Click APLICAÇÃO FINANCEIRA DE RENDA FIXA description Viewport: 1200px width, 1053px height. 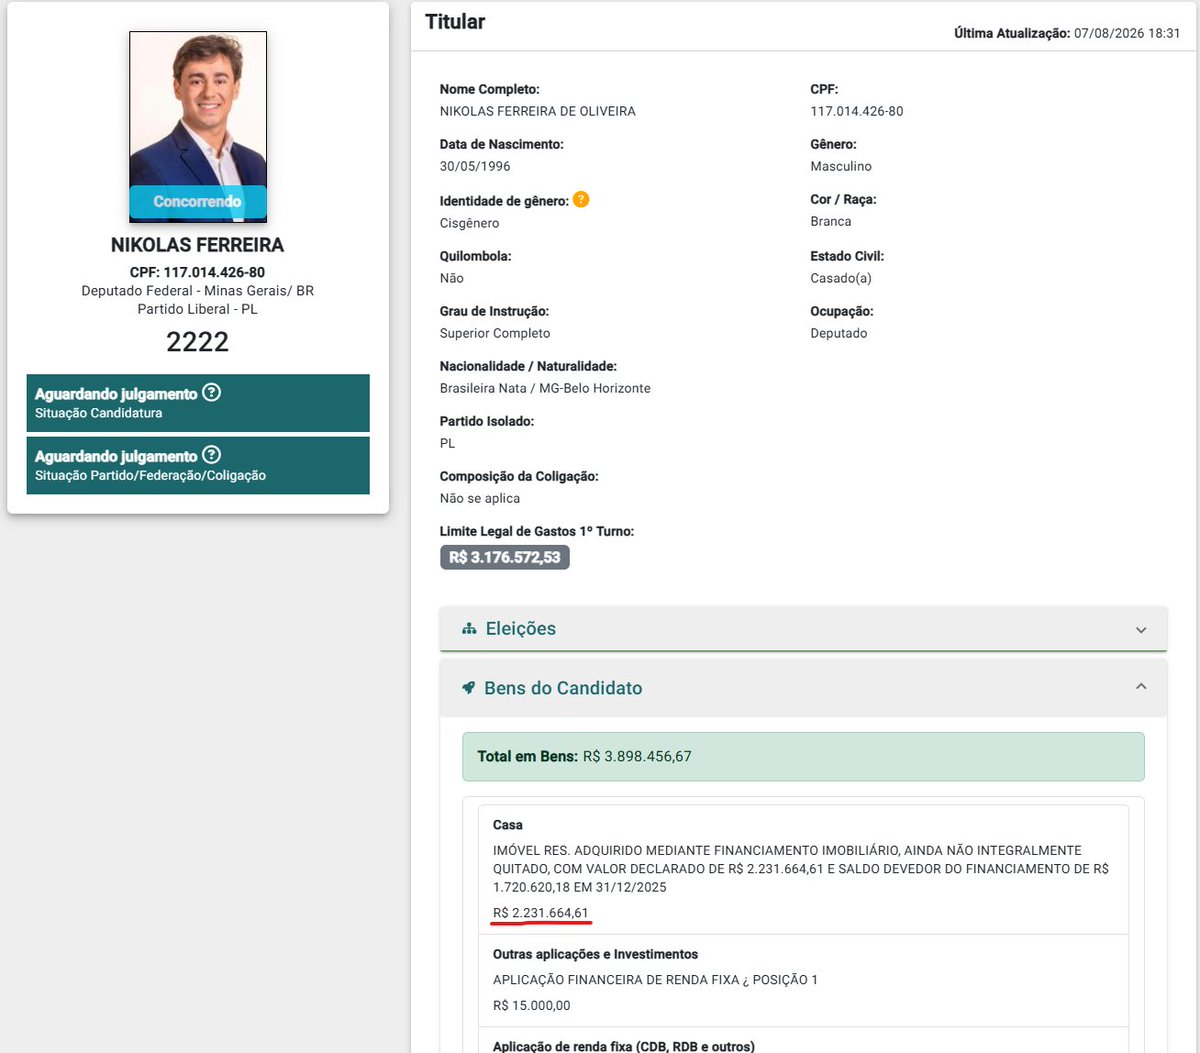click(x=655, y=980)
